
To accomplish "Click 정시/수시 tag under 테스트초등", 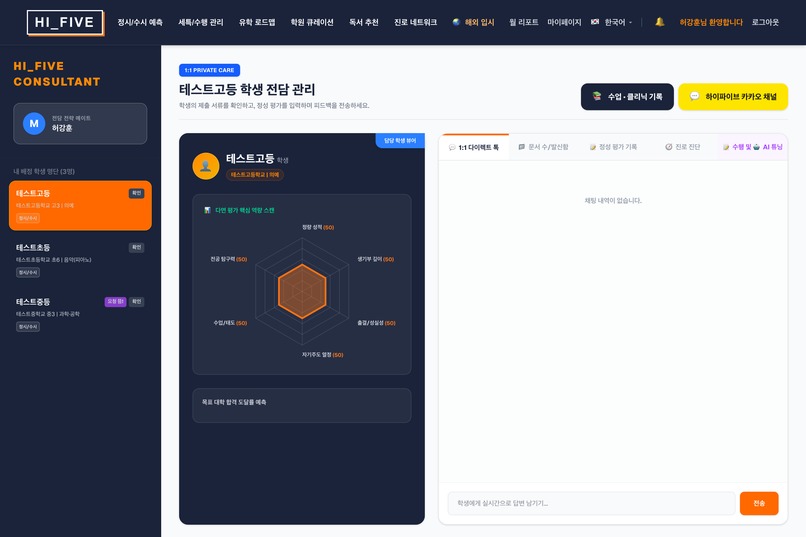I will pyautogui.click(x=28, y=272).
